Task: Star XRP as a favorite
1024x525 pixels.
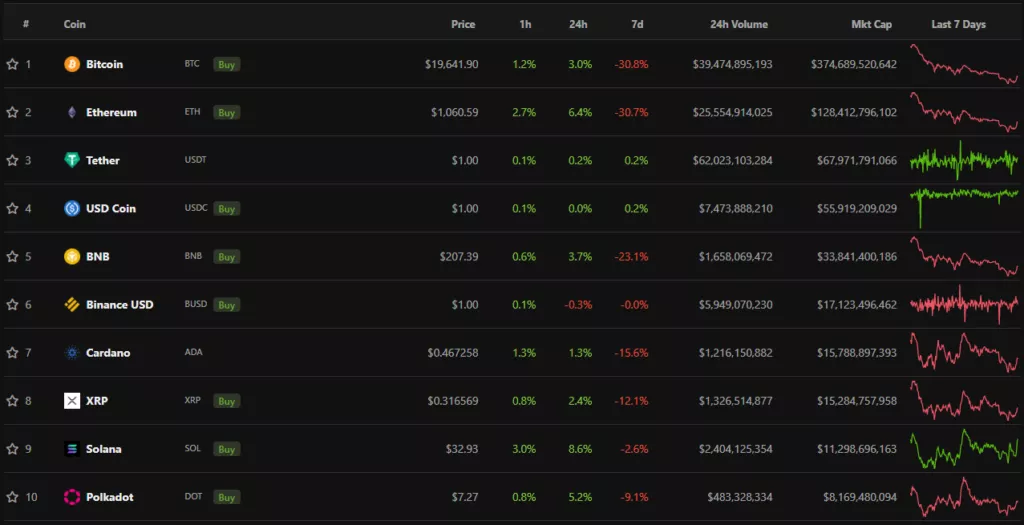Action: 12,401
